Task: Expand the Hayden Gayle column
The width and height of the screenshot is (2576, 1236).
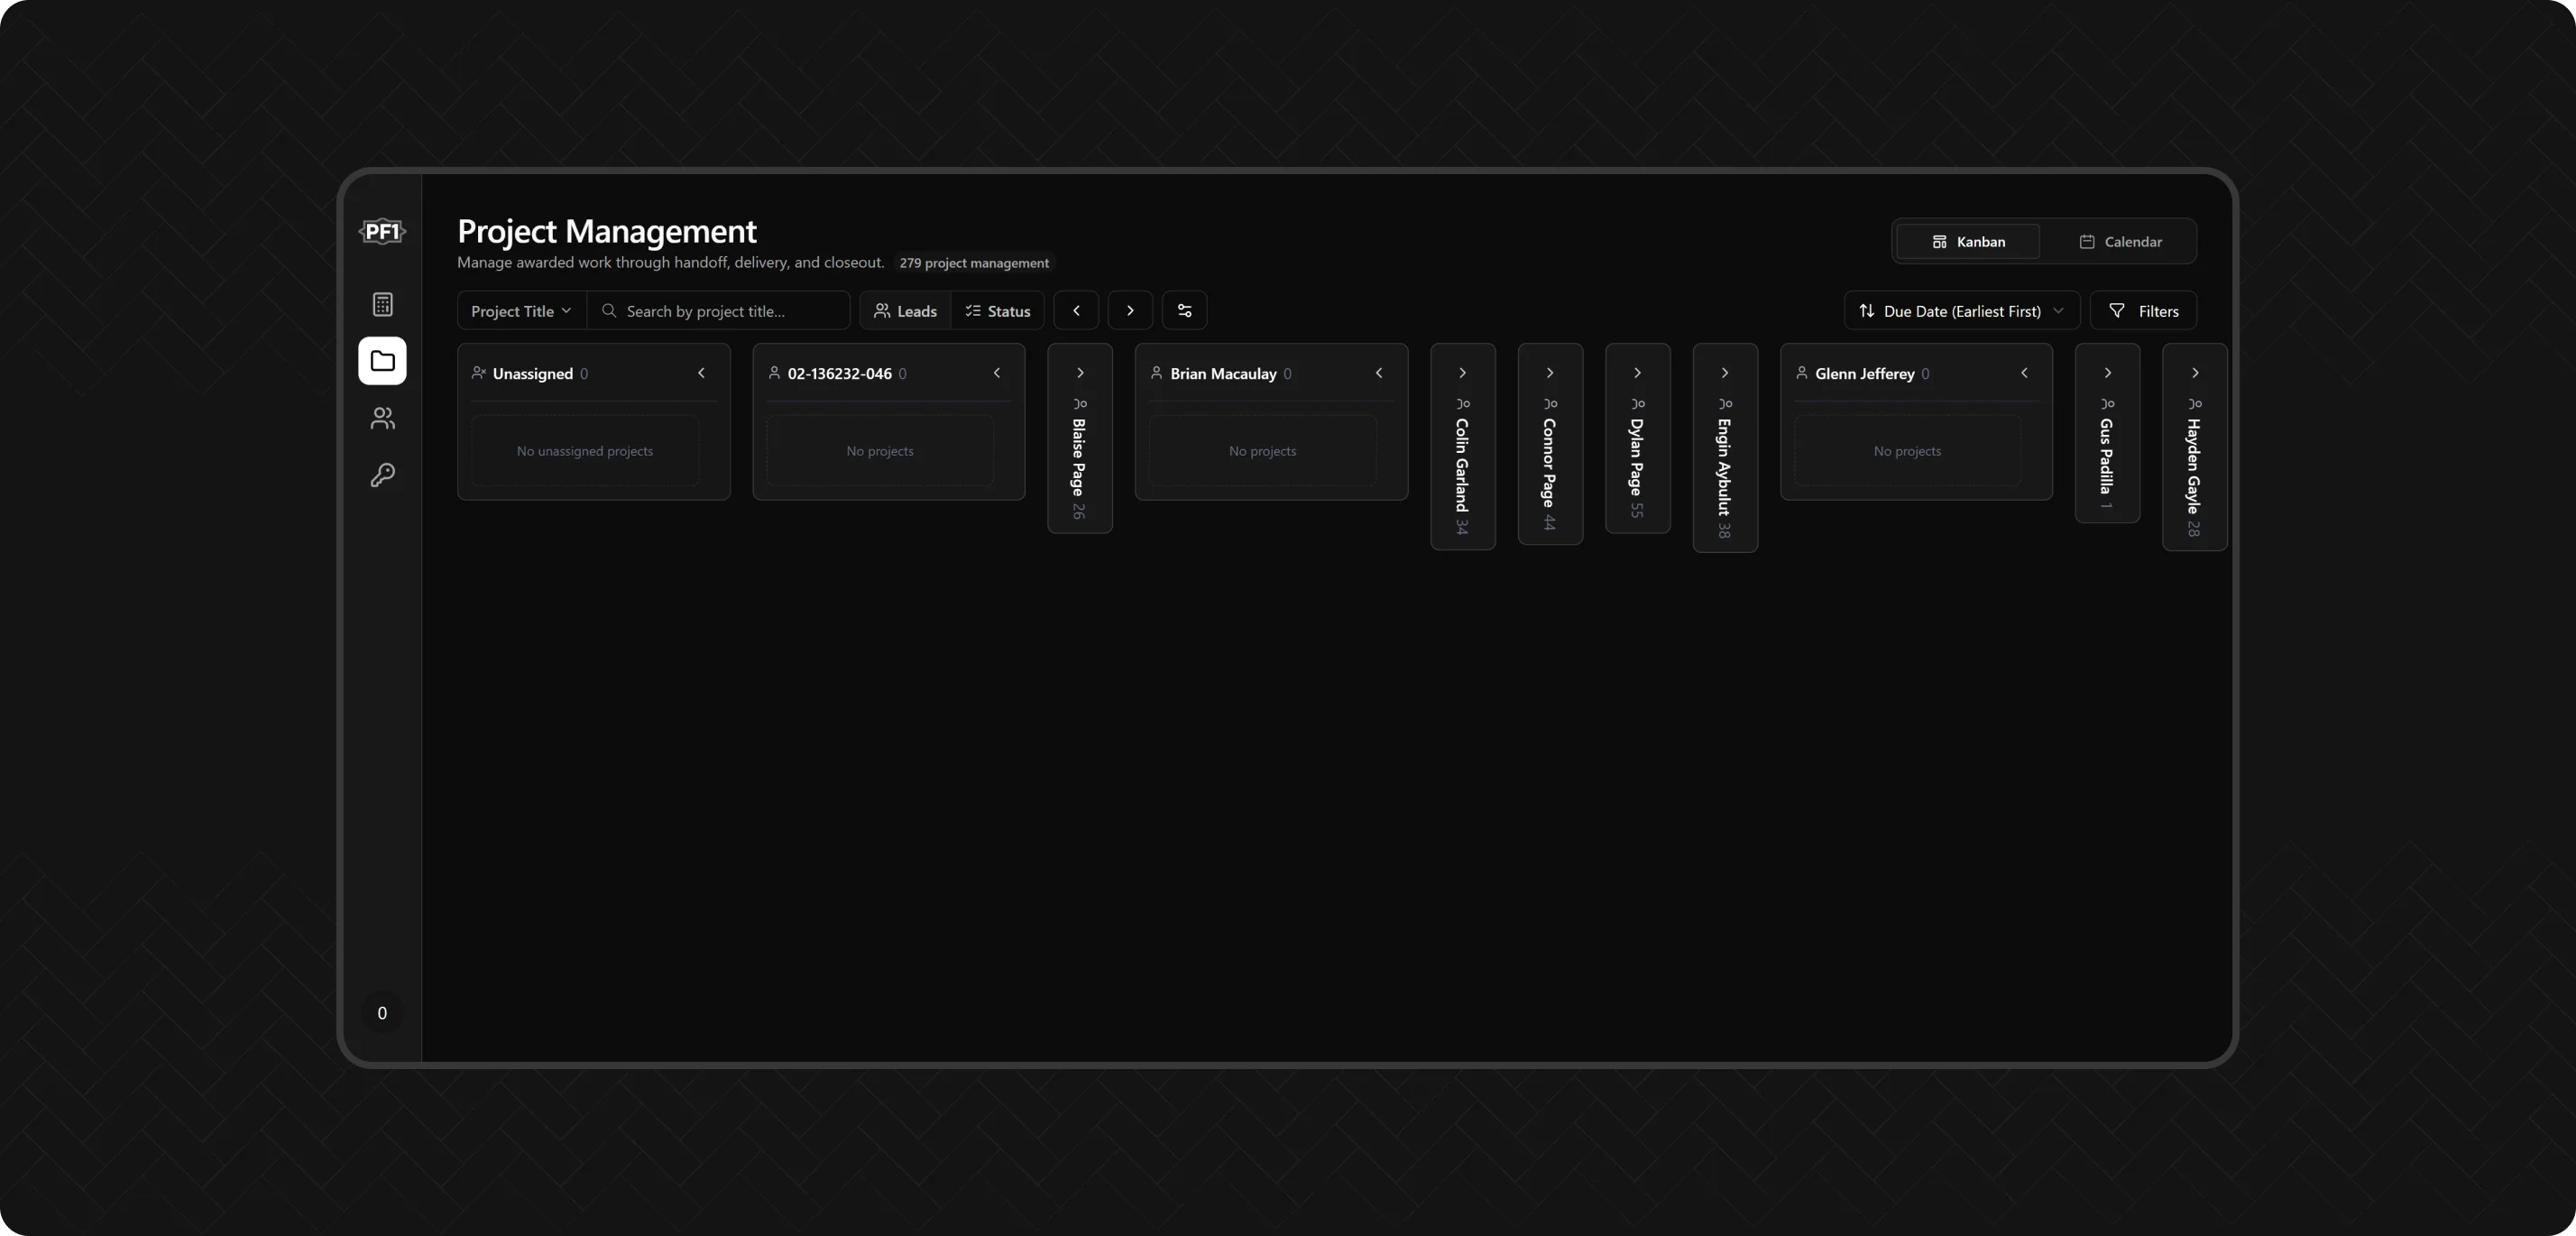Action: [2195, 373]
